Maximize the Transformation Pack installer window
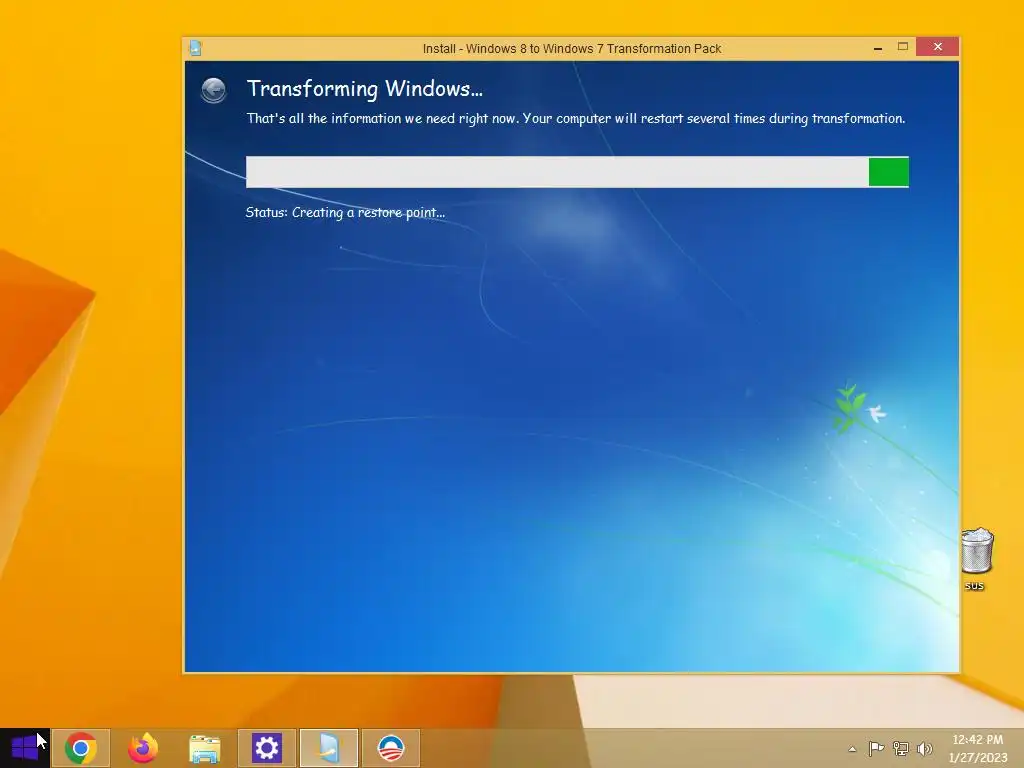1024x768 pixels. [903, 47]
